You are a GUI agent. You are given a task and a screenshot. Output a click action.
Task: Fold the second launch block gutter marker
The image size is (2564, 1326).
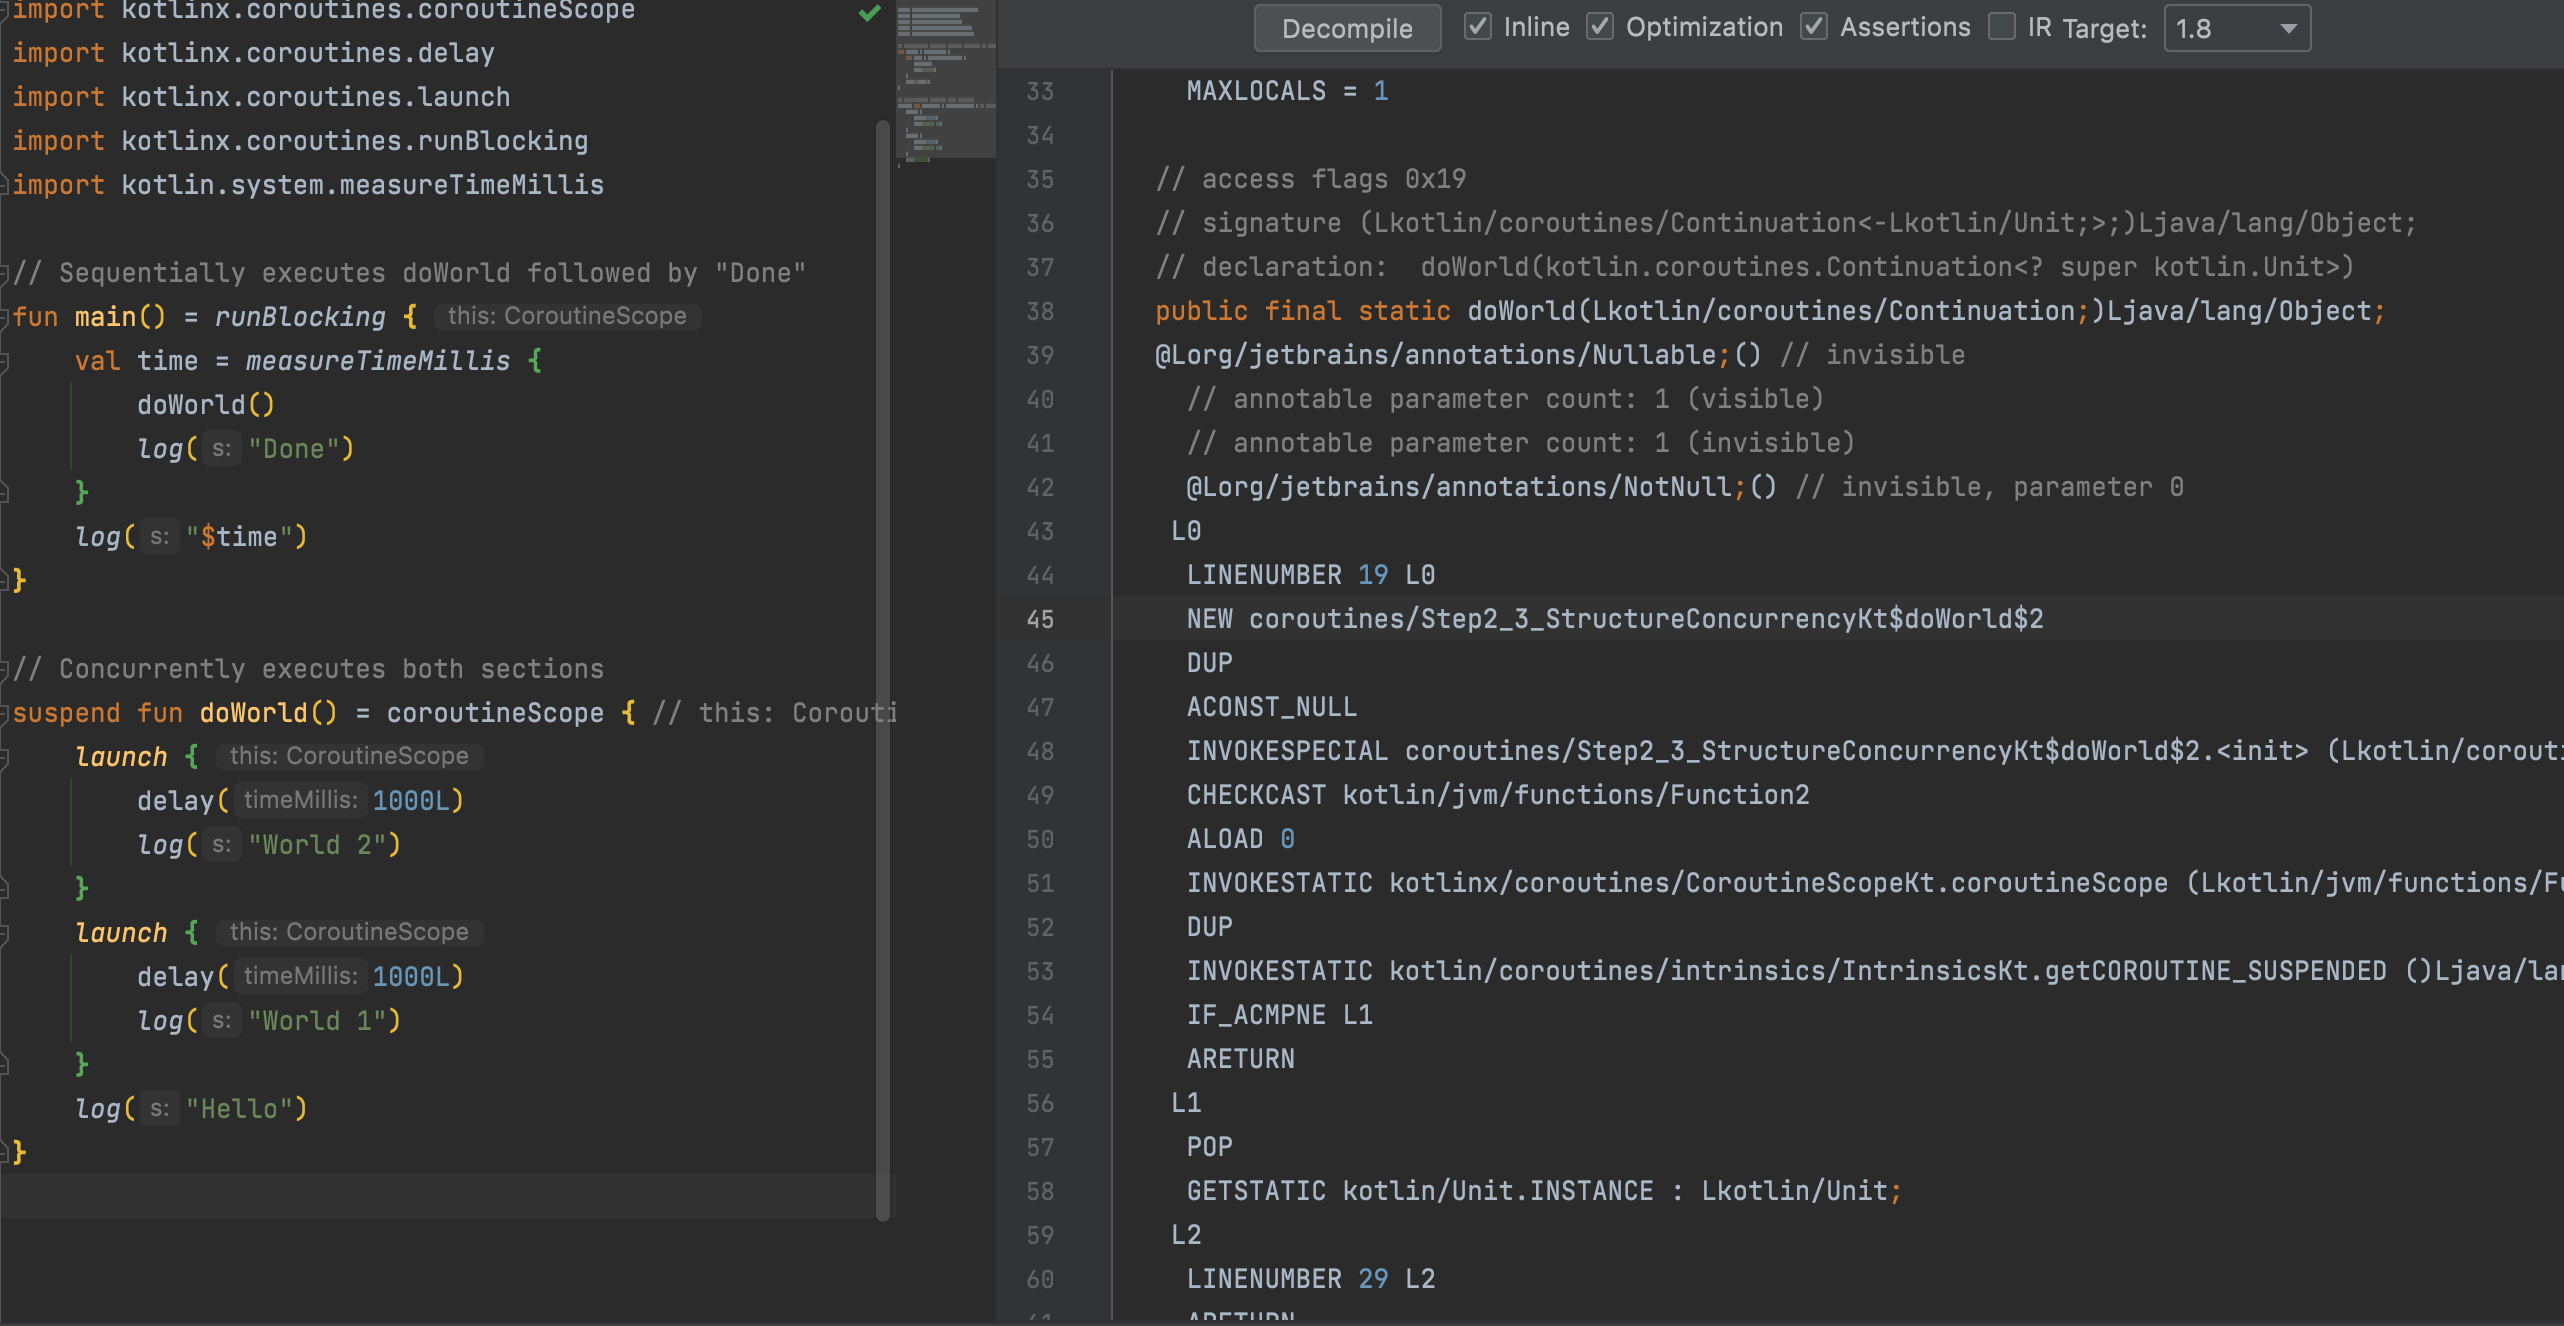pyautogui.click(x=5, y=933)
